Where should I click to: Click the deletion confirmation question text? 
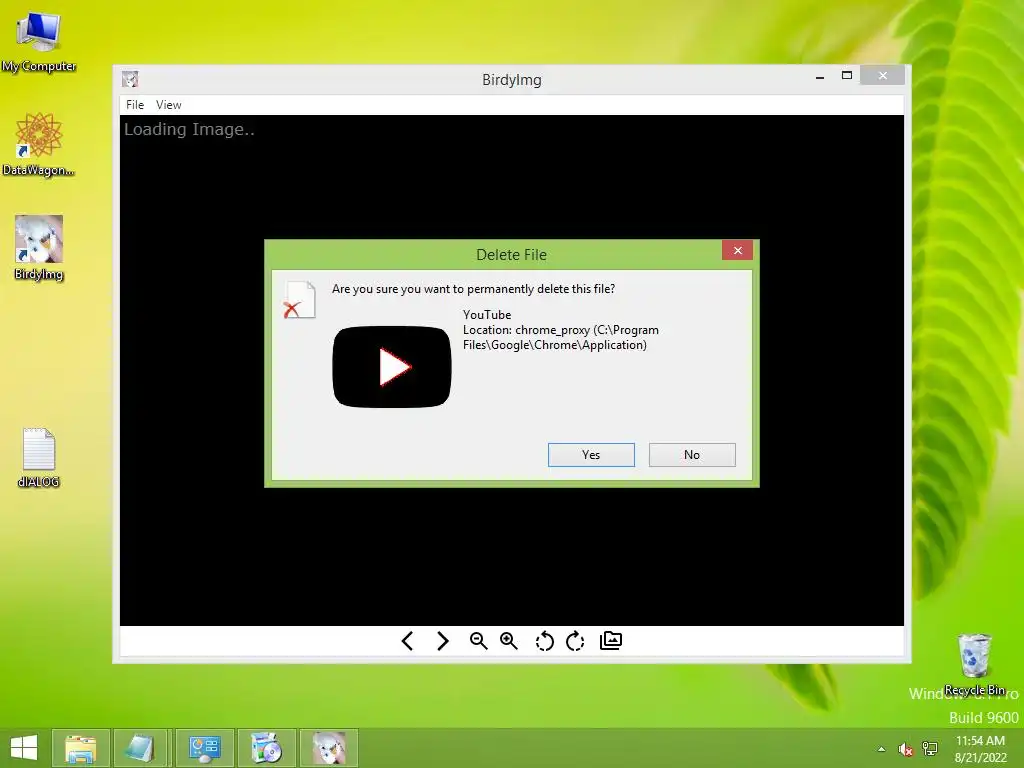point(473,289)
